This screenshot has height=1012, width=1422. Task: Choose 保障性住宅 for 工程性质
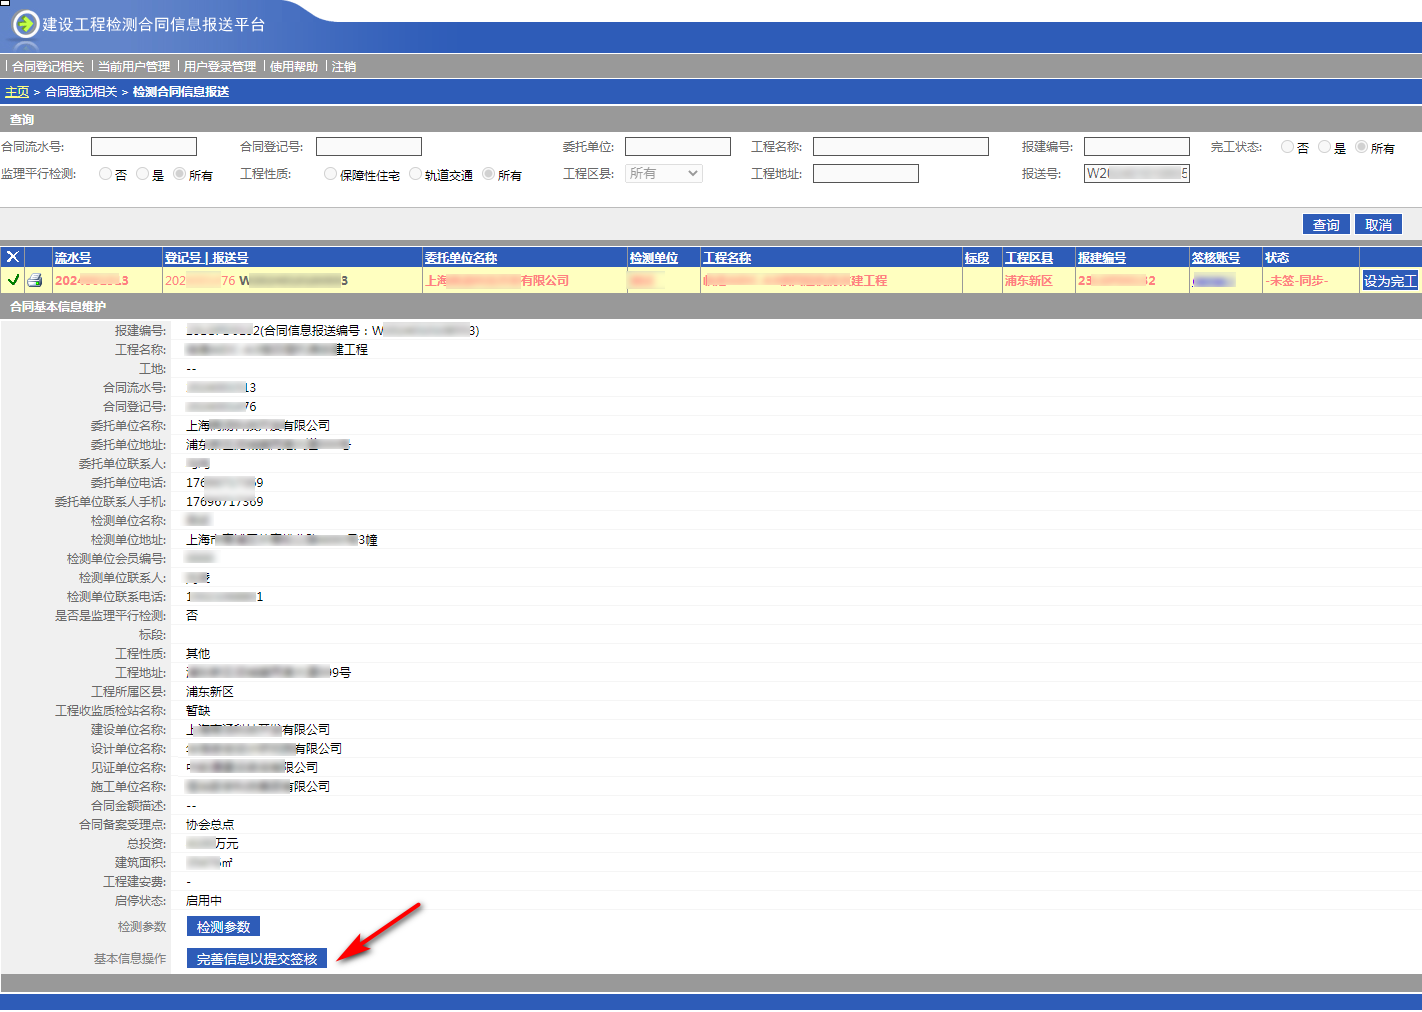(330, 174)
